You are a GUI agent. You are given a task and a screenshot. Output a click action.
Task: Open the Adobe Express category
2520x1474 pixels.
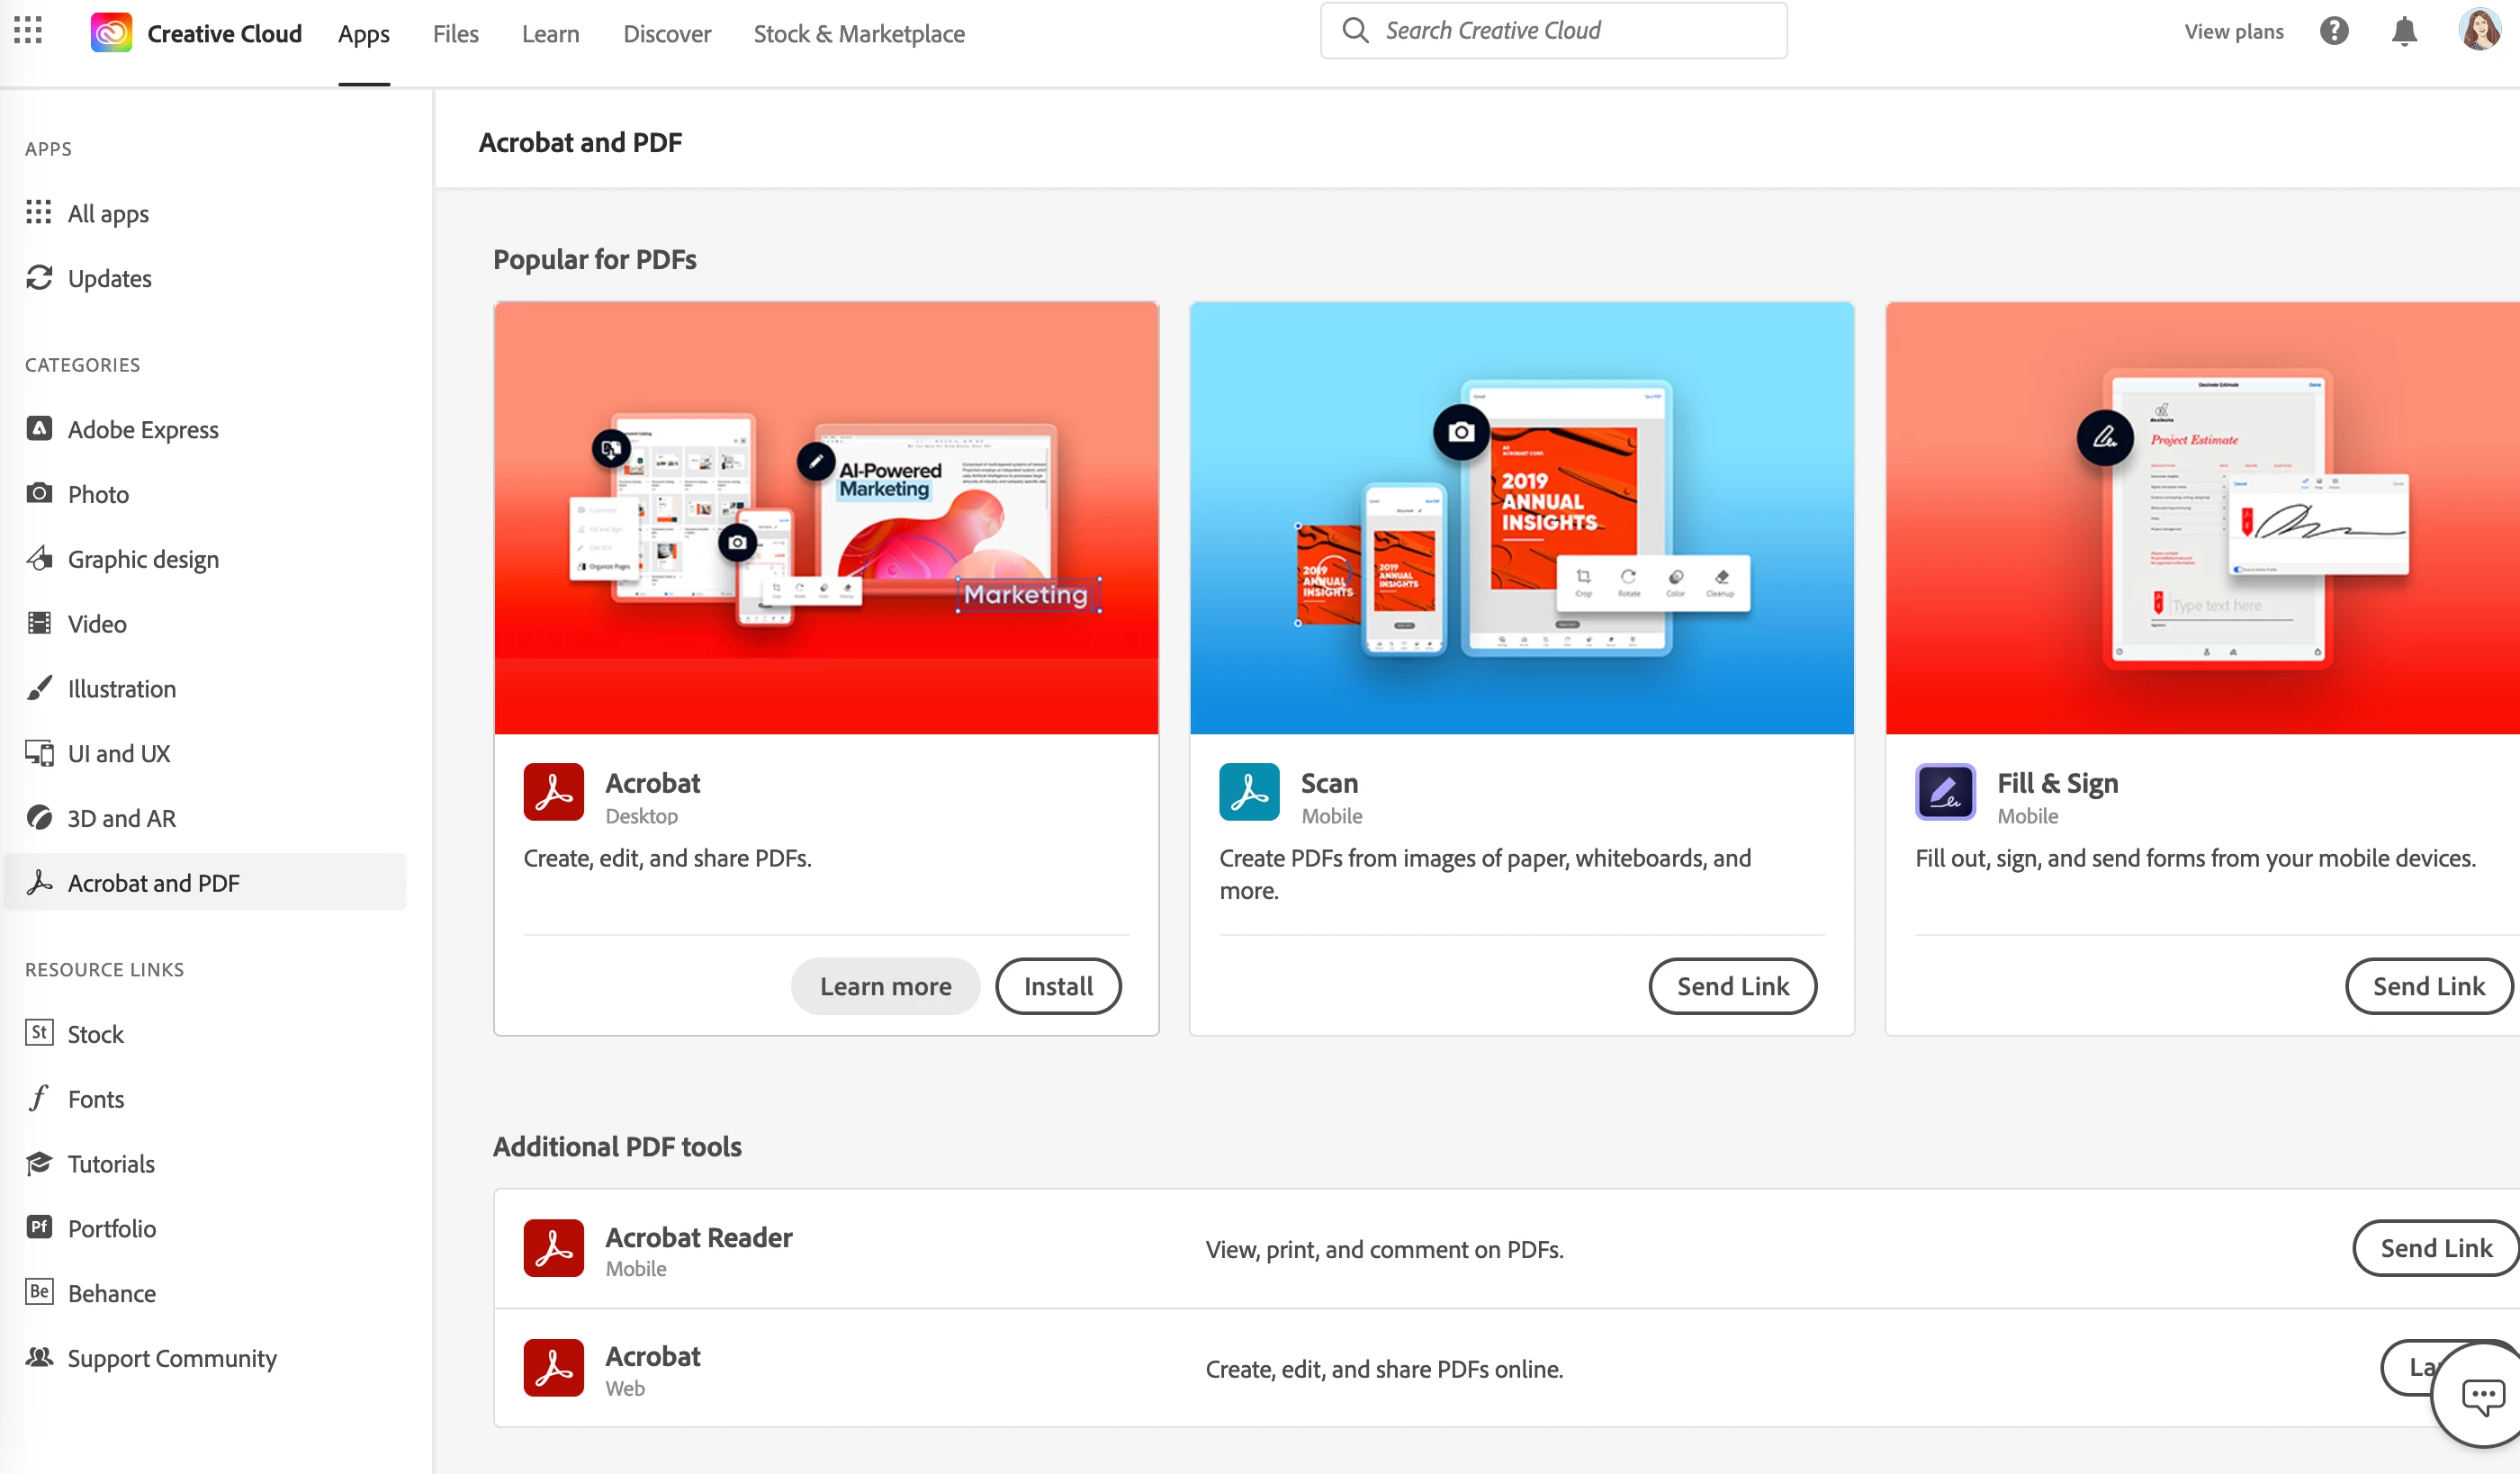tap(142, 429)
